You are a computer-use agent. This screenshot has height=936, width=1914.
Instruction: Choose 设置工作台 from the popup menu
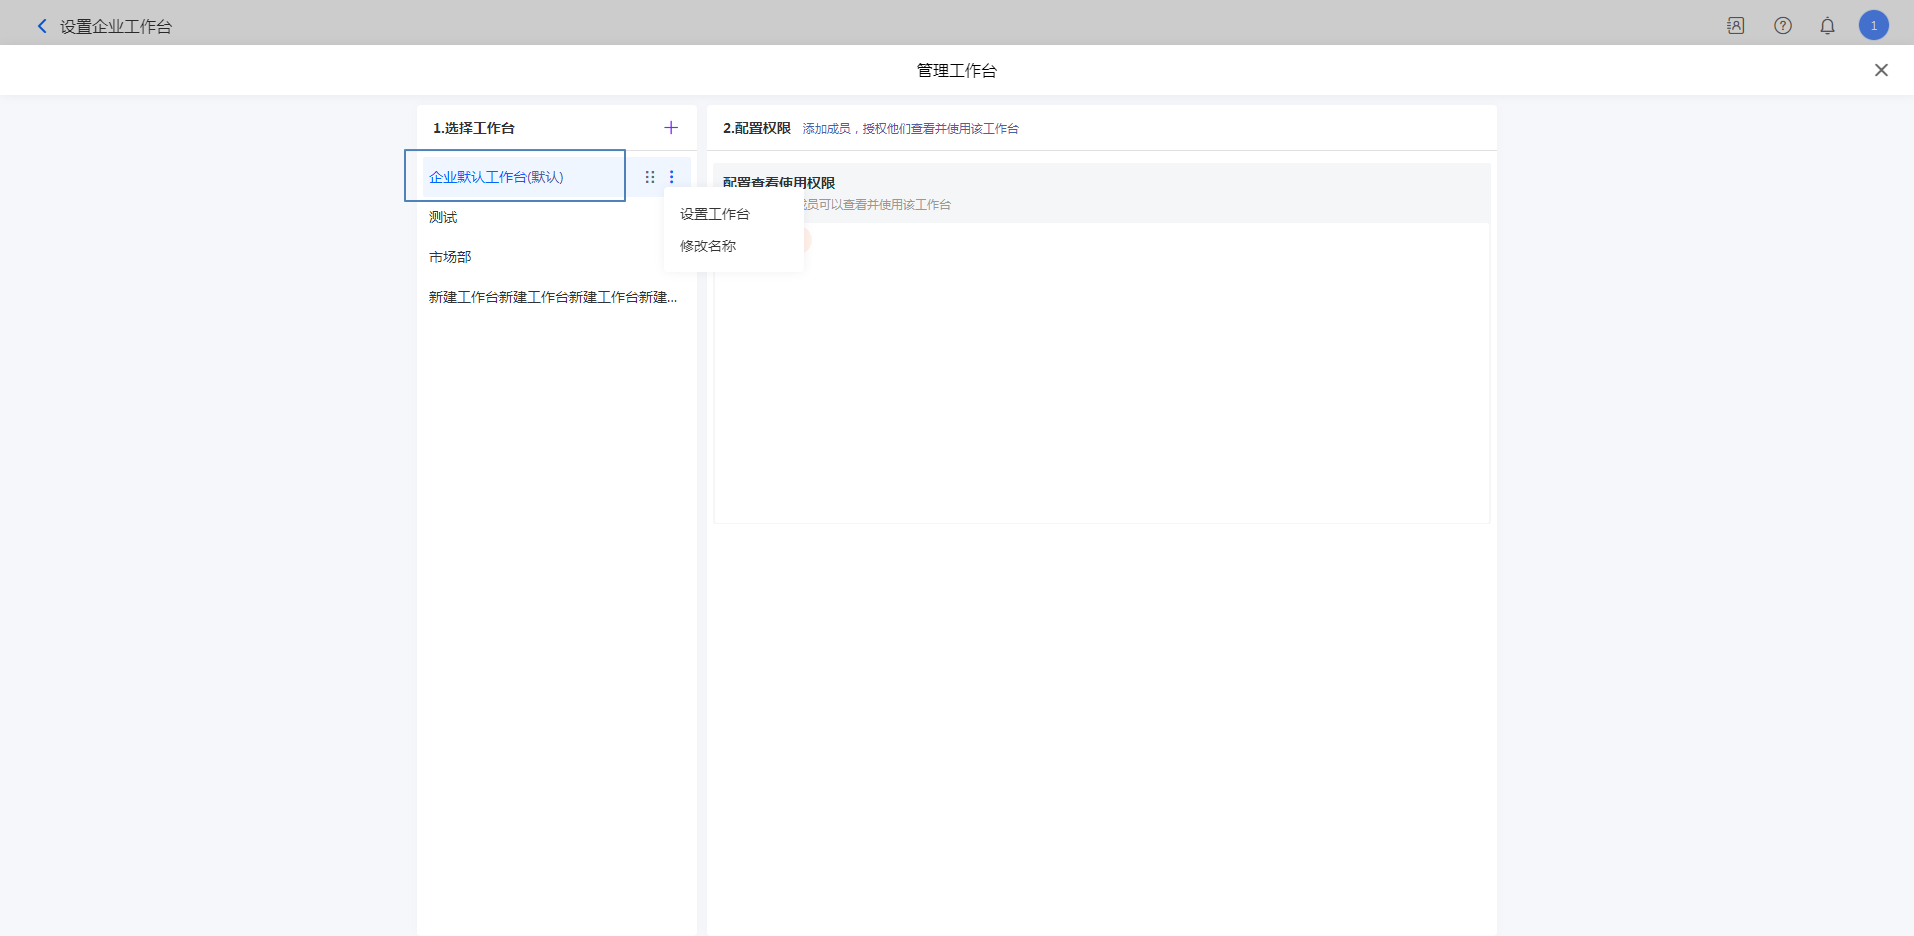[x=714, y=214]
